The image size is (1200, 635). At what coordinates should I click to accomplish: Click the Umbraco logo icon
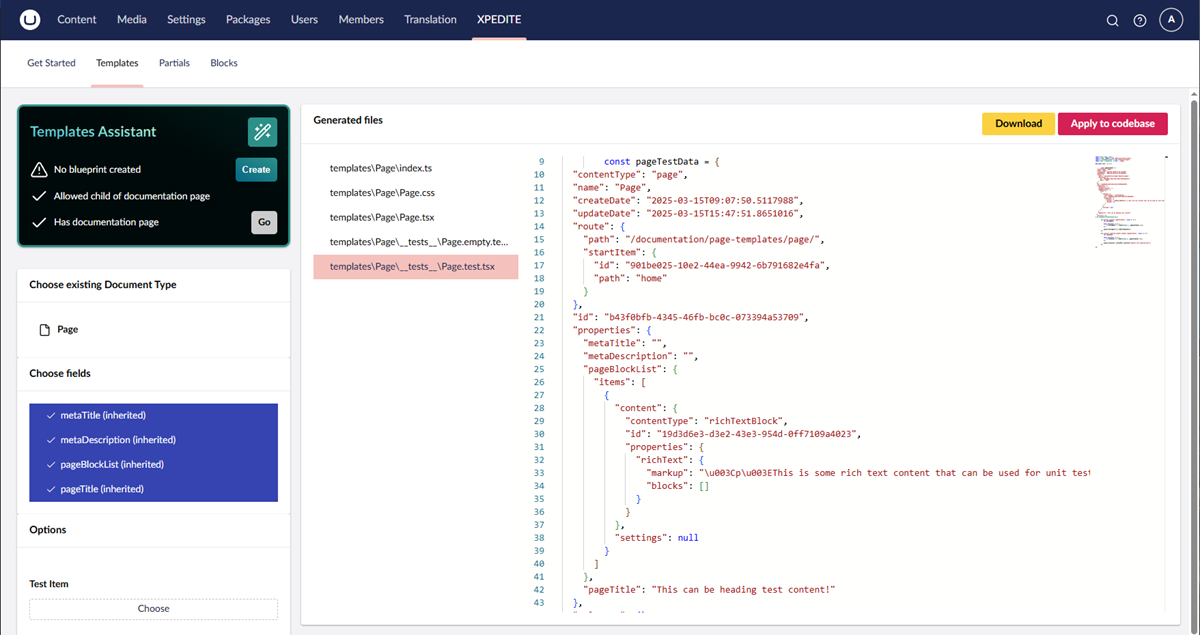(x=29, y=20)
